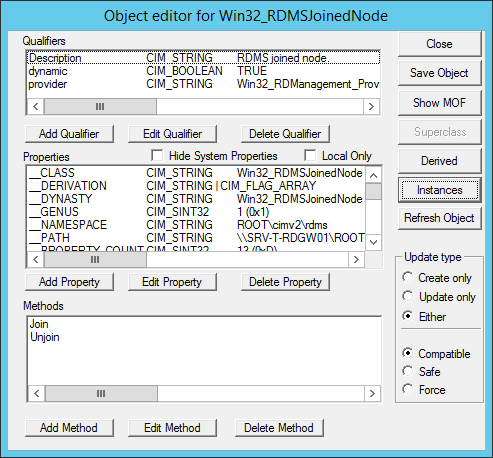Click Edit Method button

(172, 428)
